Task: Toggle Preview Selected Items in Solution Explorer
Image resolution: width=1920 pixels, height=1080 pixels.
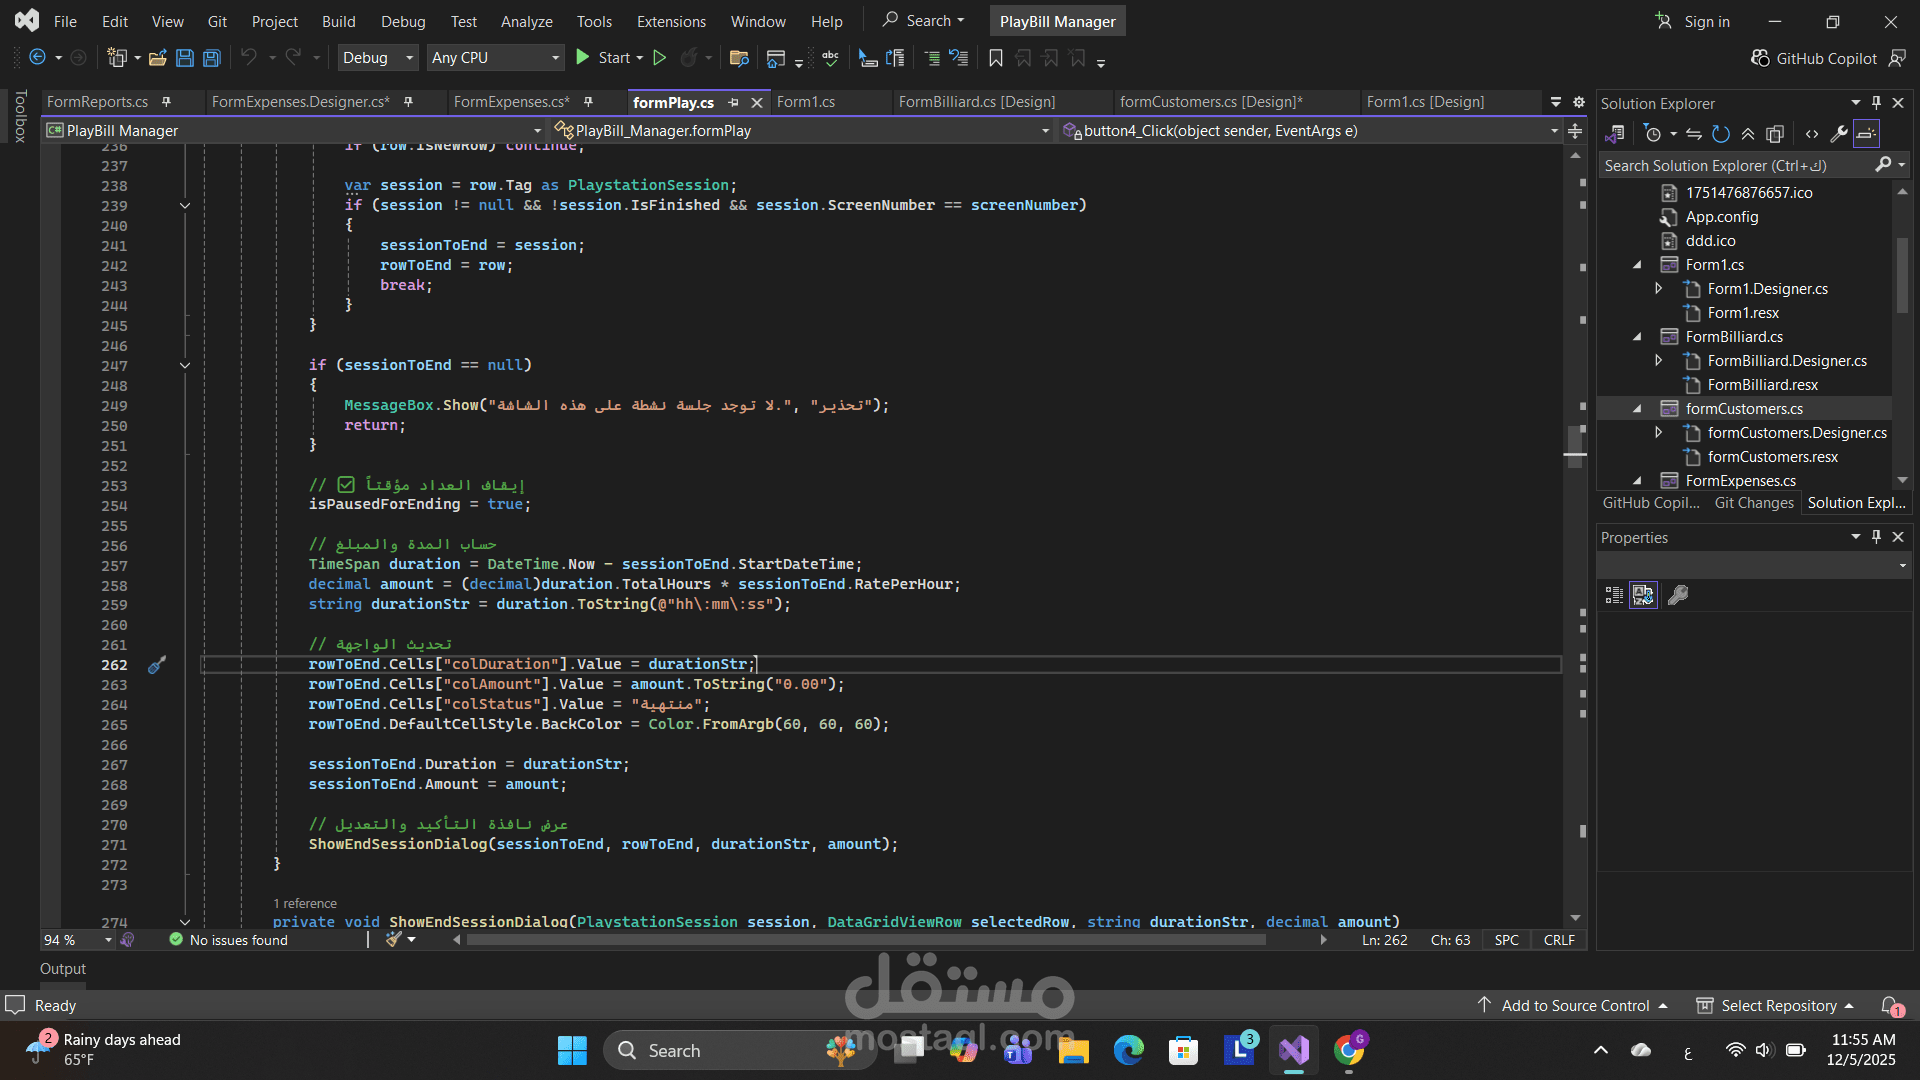Action: coord(1866,134)
